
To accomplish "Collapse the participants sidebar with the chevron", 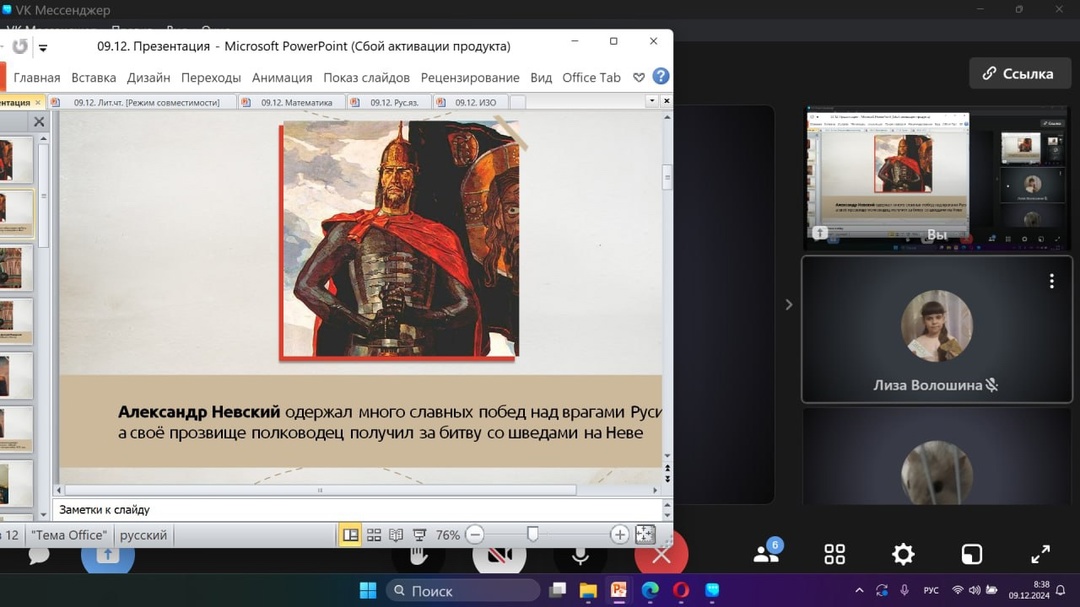I will click(789, 305).
